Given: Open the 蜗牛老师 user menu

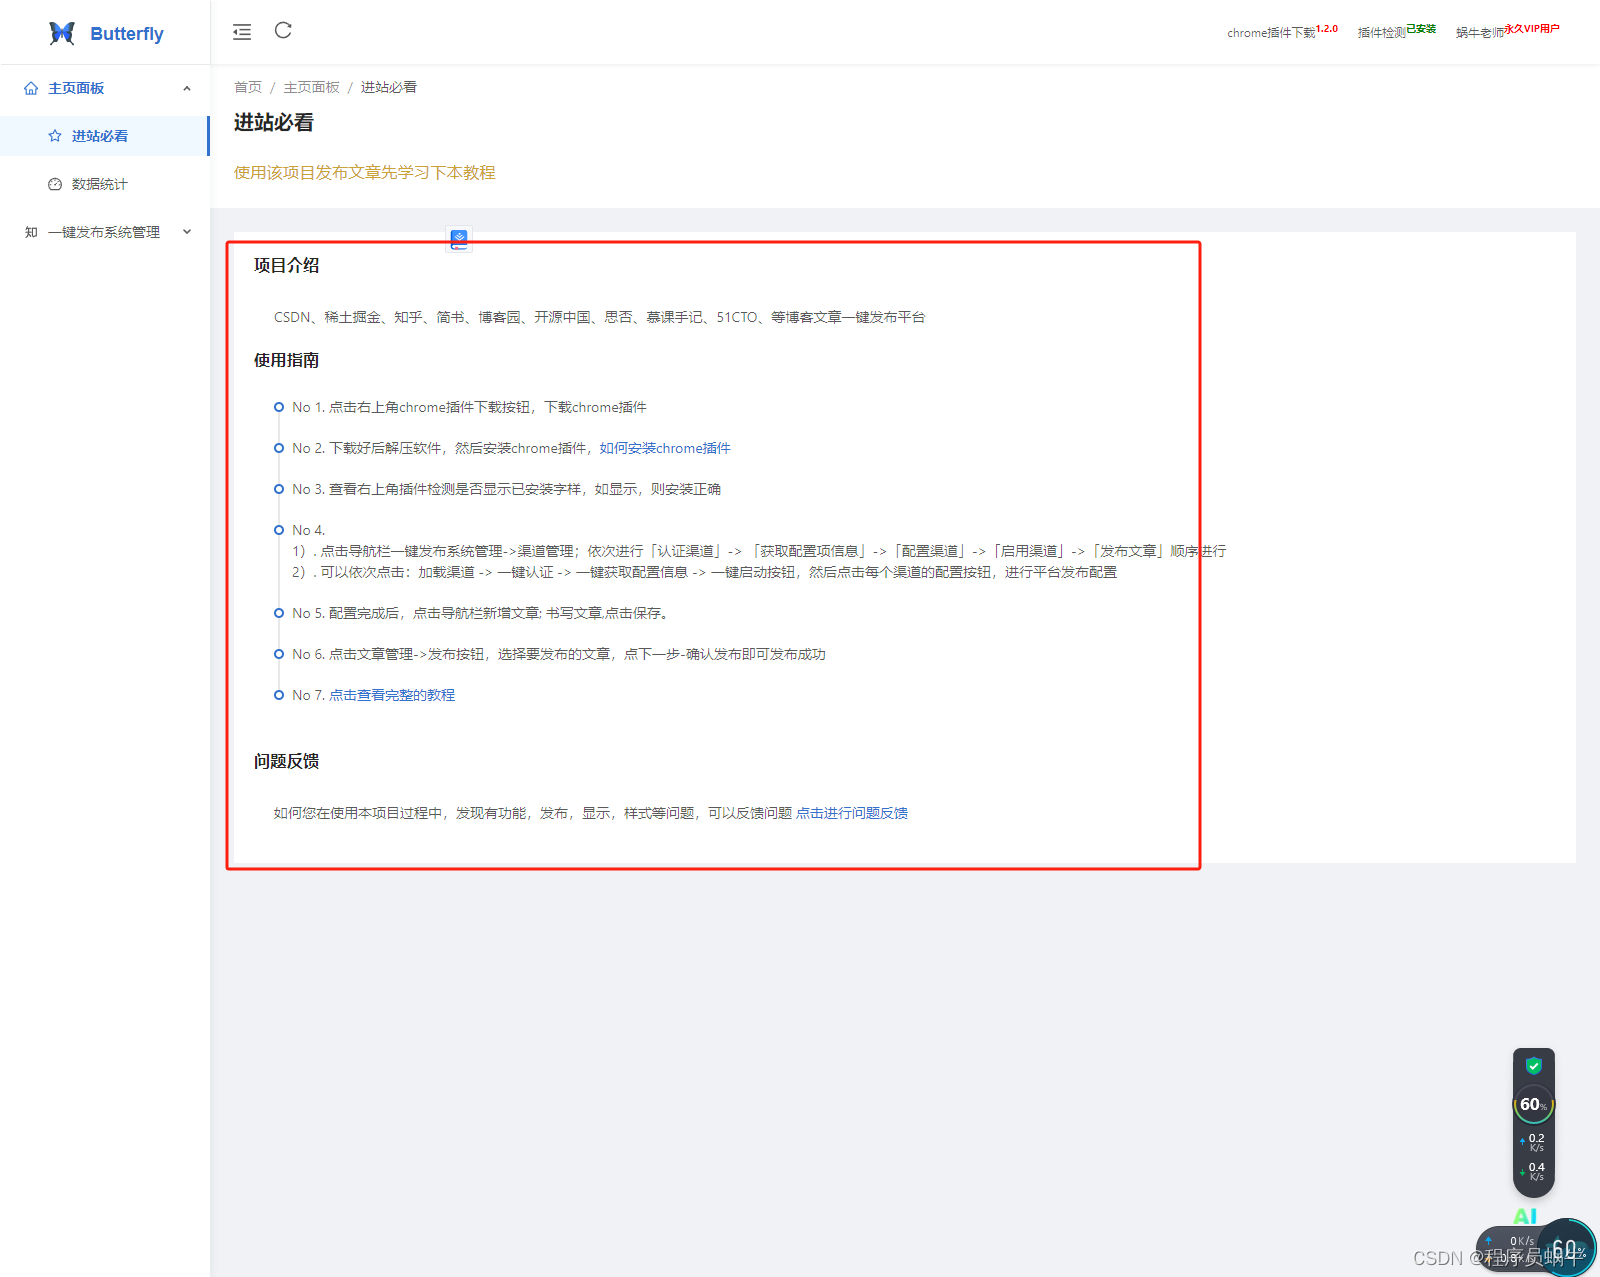Looking at the screenshot, I should pos(1480,33).
